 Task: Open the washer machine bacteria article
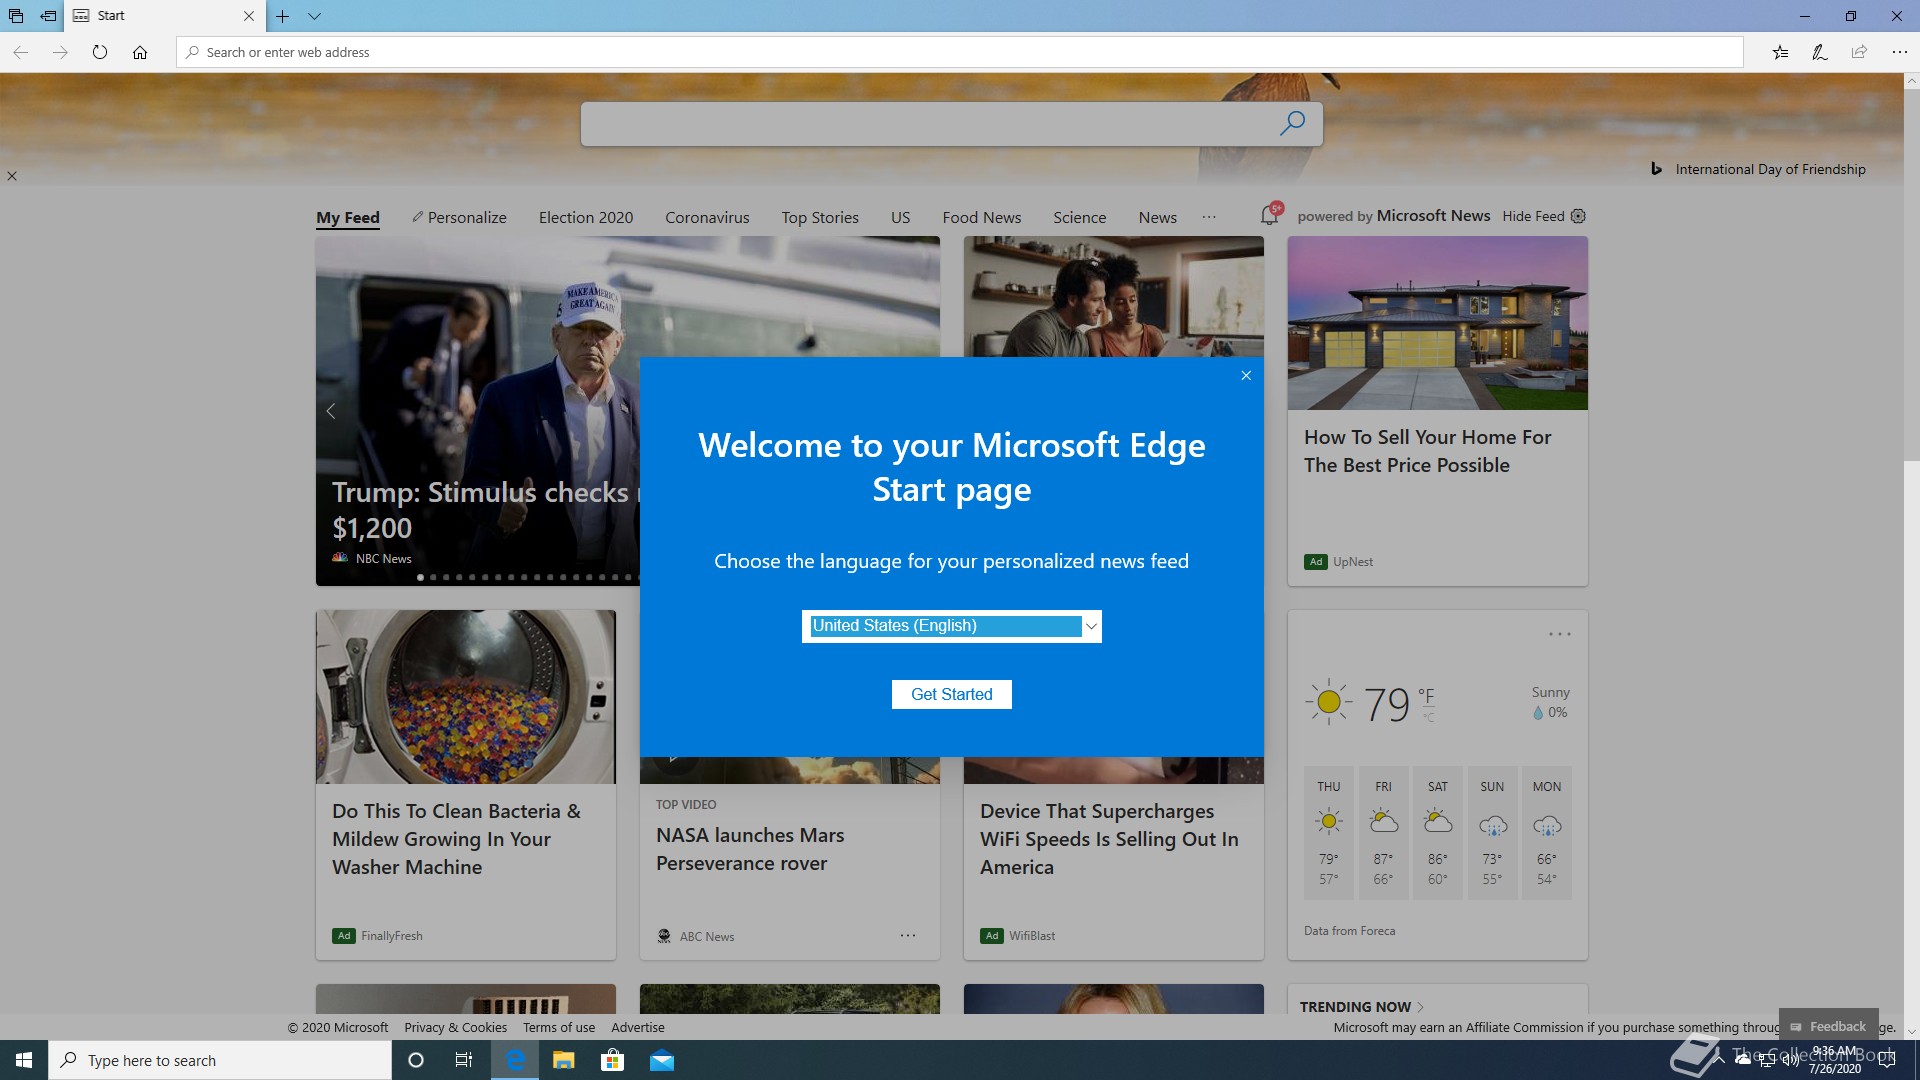coord(456,839)
